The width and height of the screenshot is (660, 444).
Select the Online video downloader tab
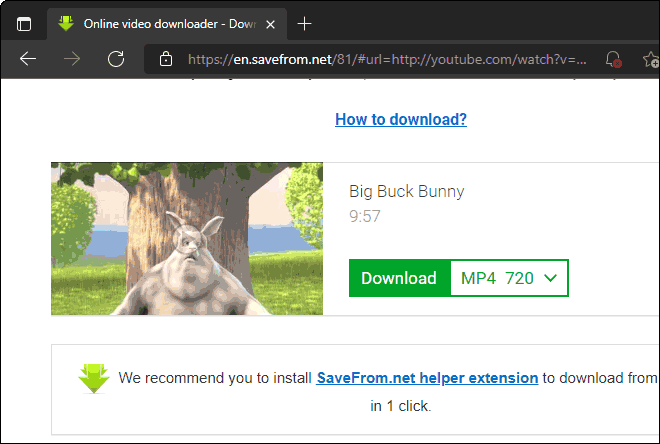coord(167,24)
